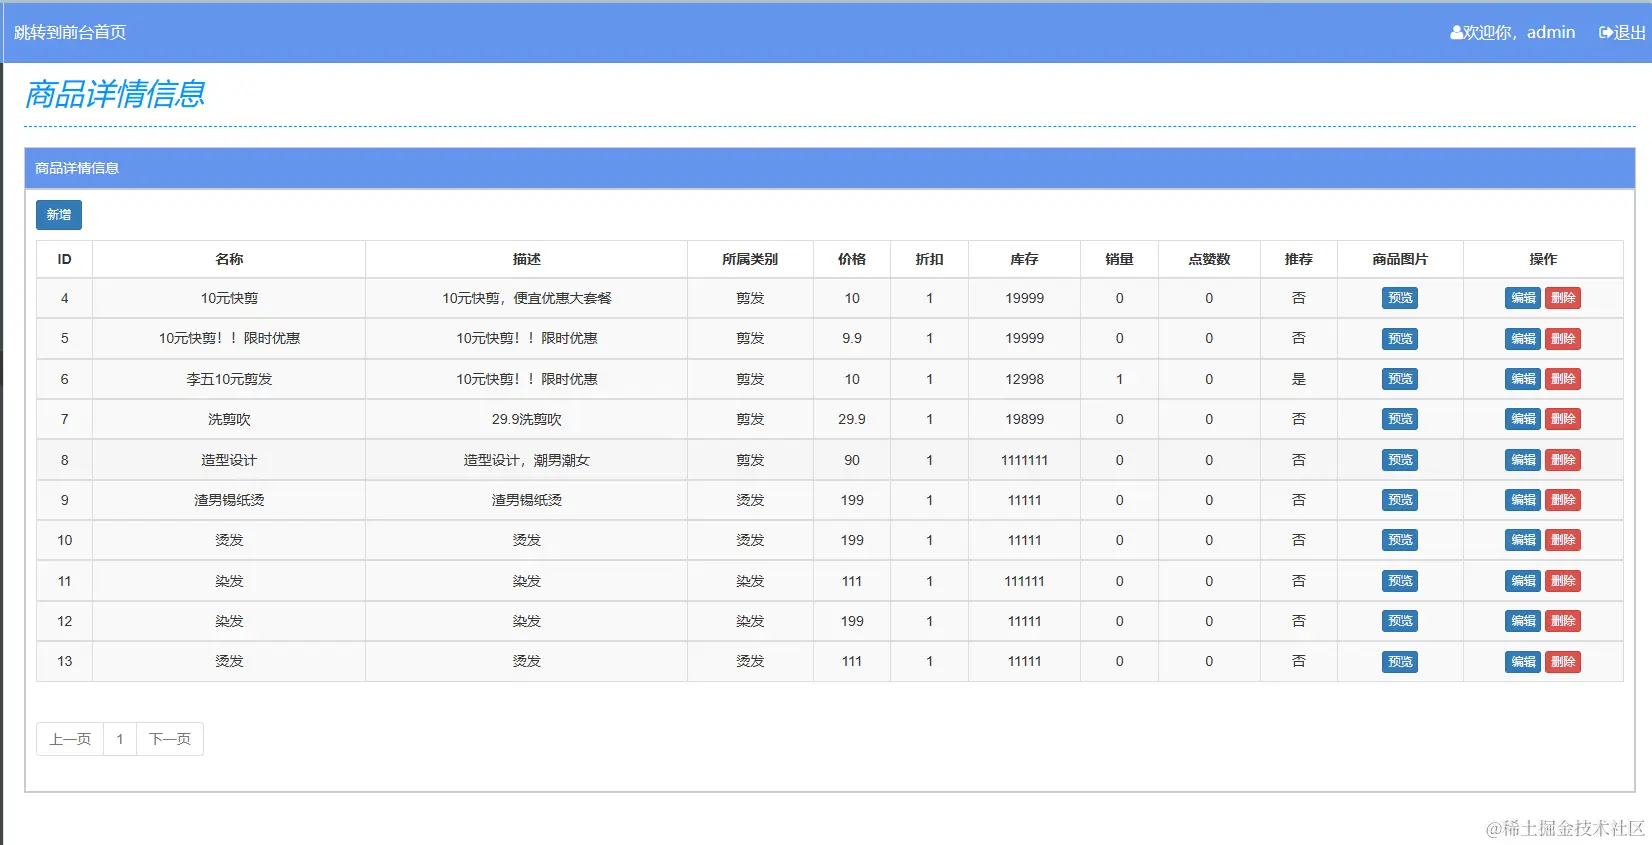Edit the 渣男锡纸烫 product row
Image resolution: width=1652 pixels, height=845 pixels.
1523,500
